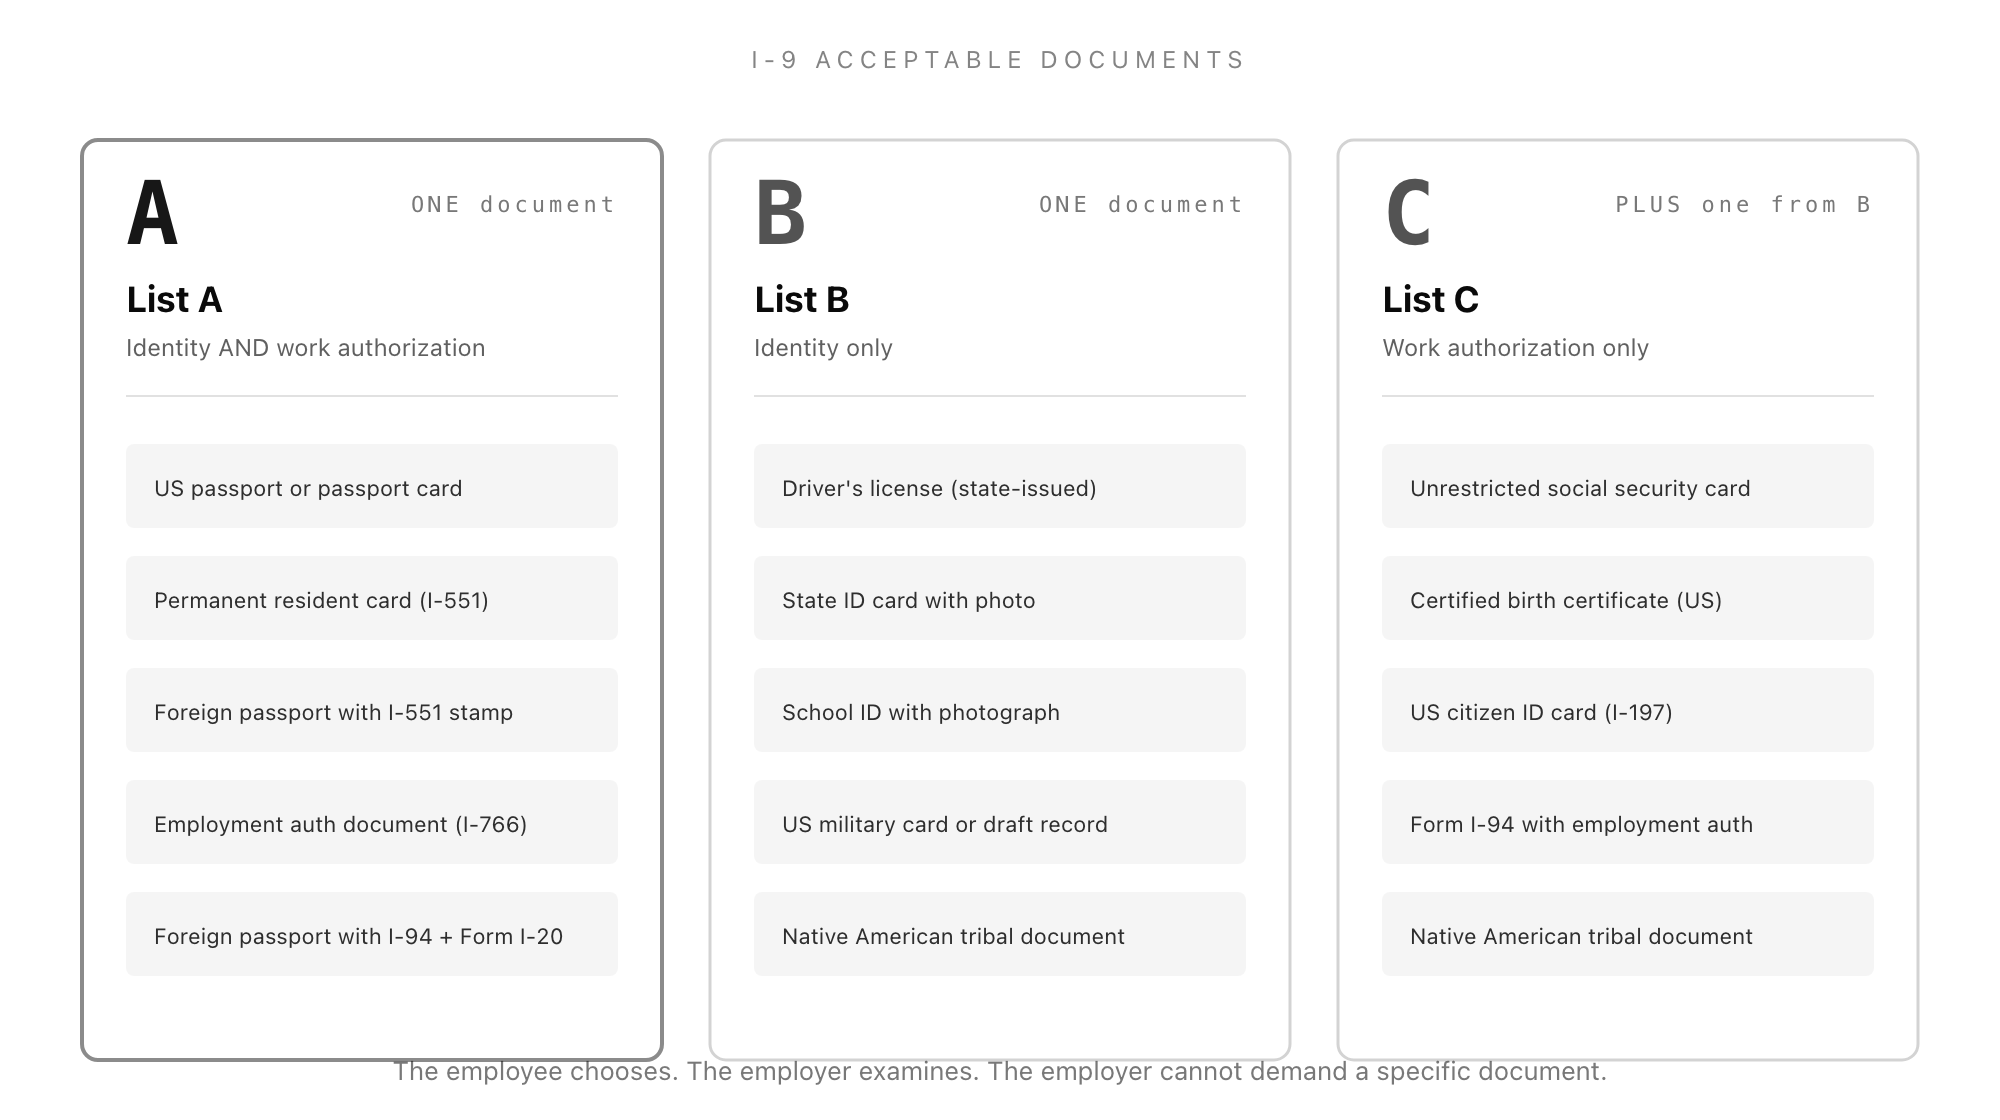Pick State ID card with photo

[x=1000, y=598]
